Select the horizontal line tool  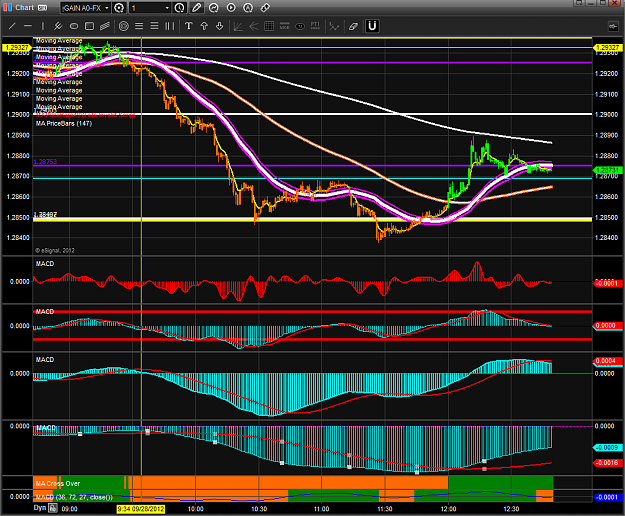click(28, 26)
